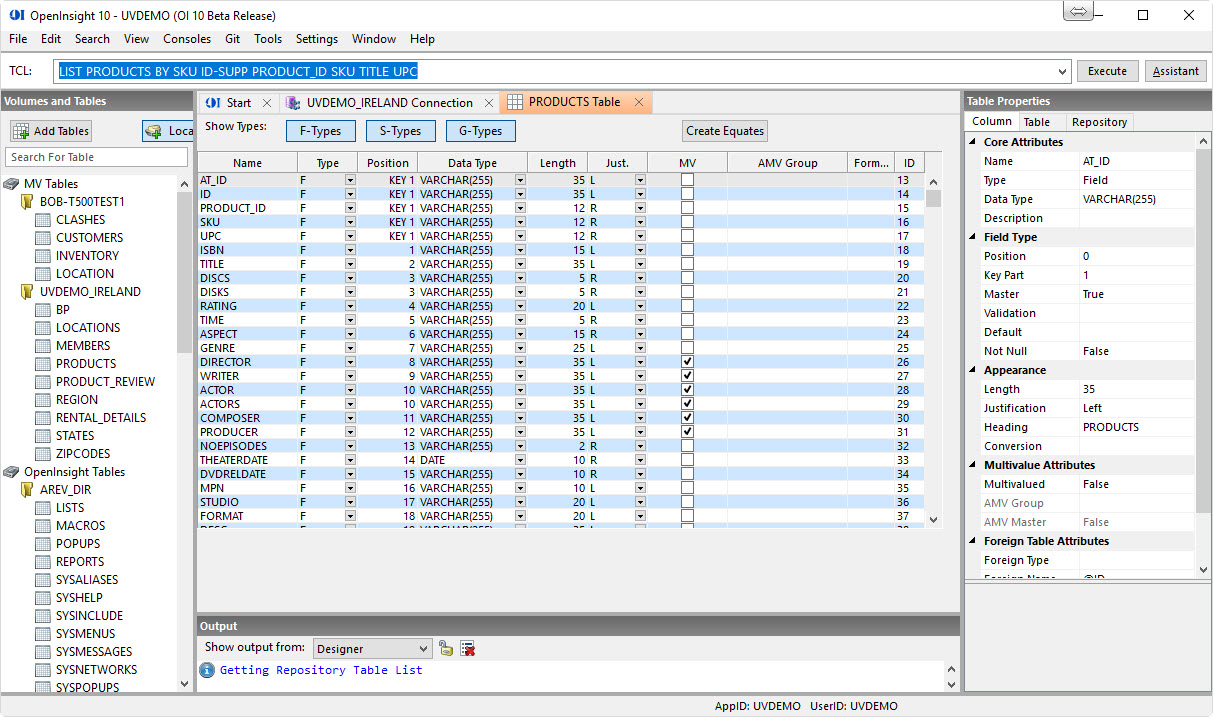Click the Table Properties panel scrollbar

click(1203, 354)
